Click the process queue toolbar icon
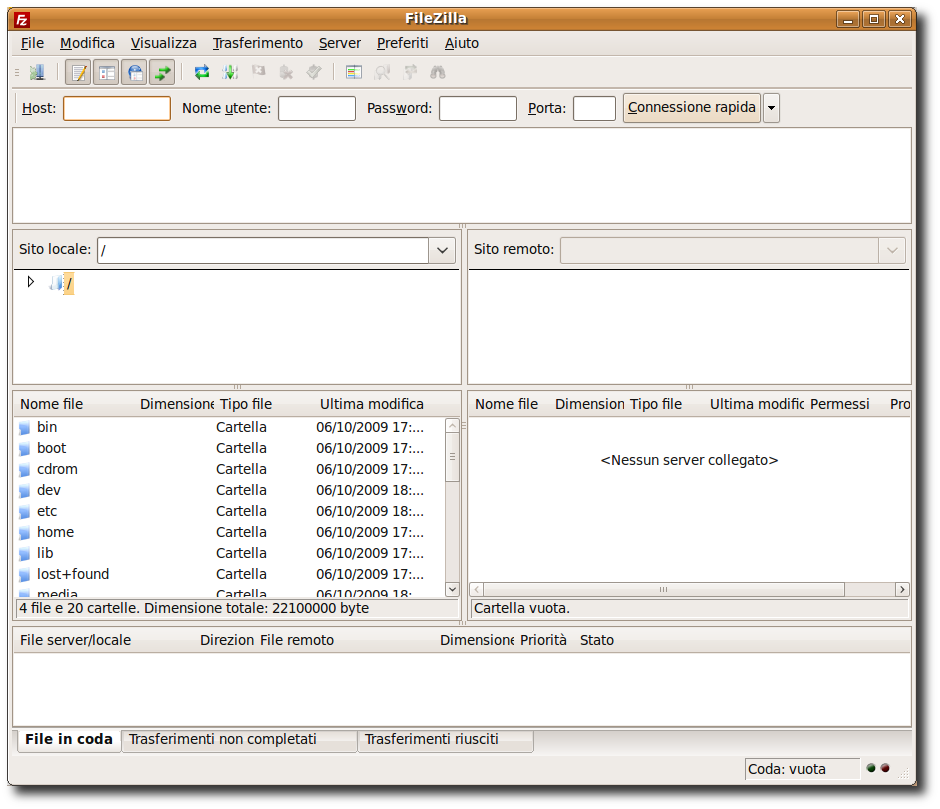Screen dimensions: 940x809 [230, 73]
